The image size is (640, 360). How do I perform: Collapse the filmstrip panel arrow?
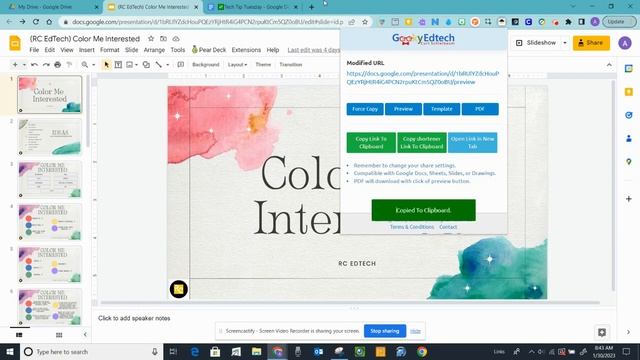click(x=85, y=335)
